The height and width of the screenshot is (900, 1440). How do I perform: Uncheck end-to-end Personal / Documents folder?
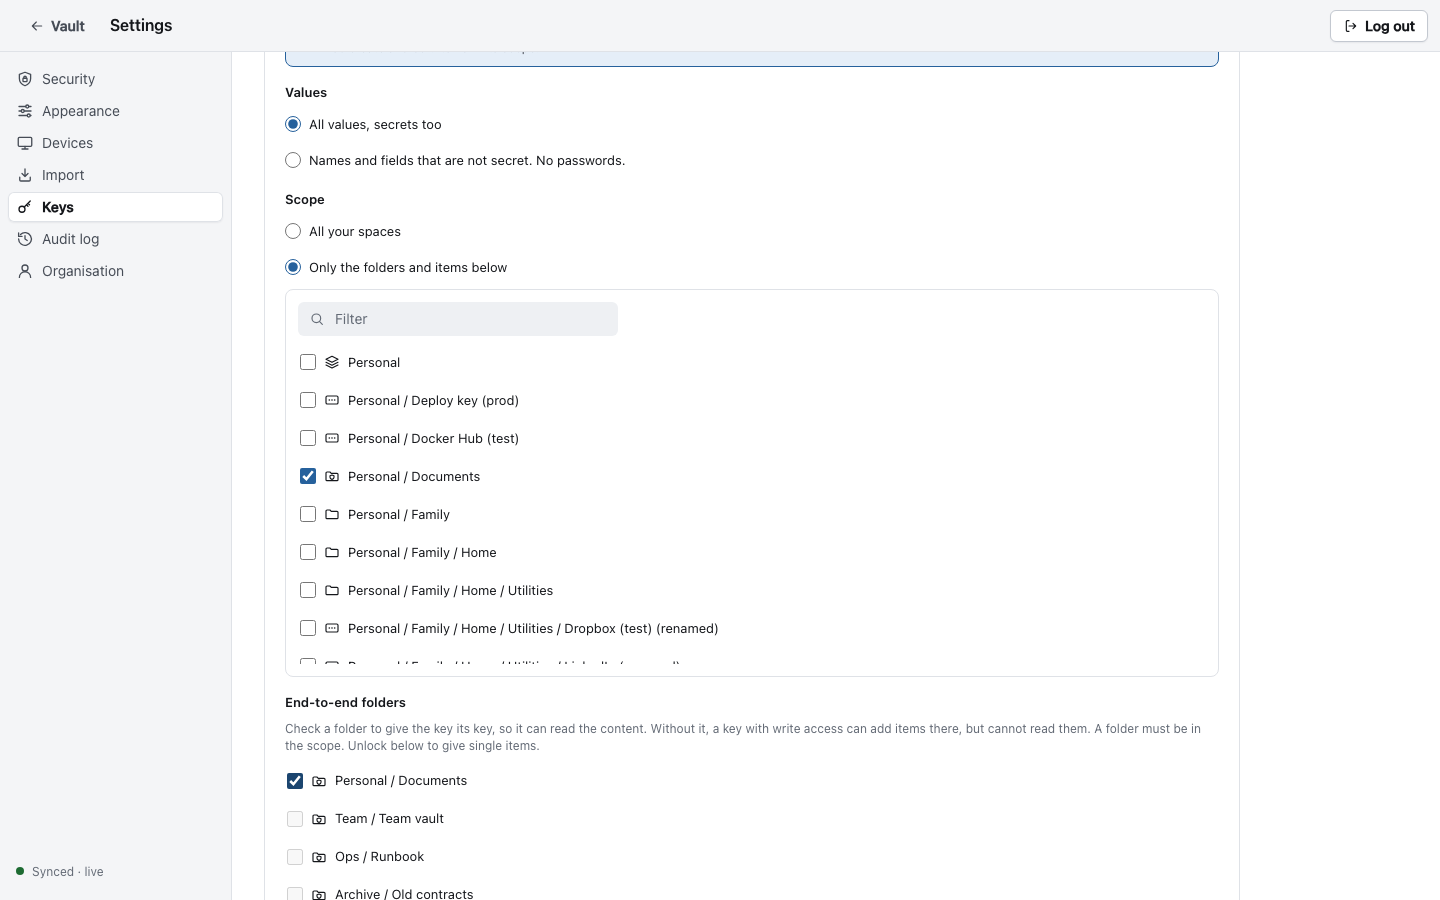[x=295, y=781]
